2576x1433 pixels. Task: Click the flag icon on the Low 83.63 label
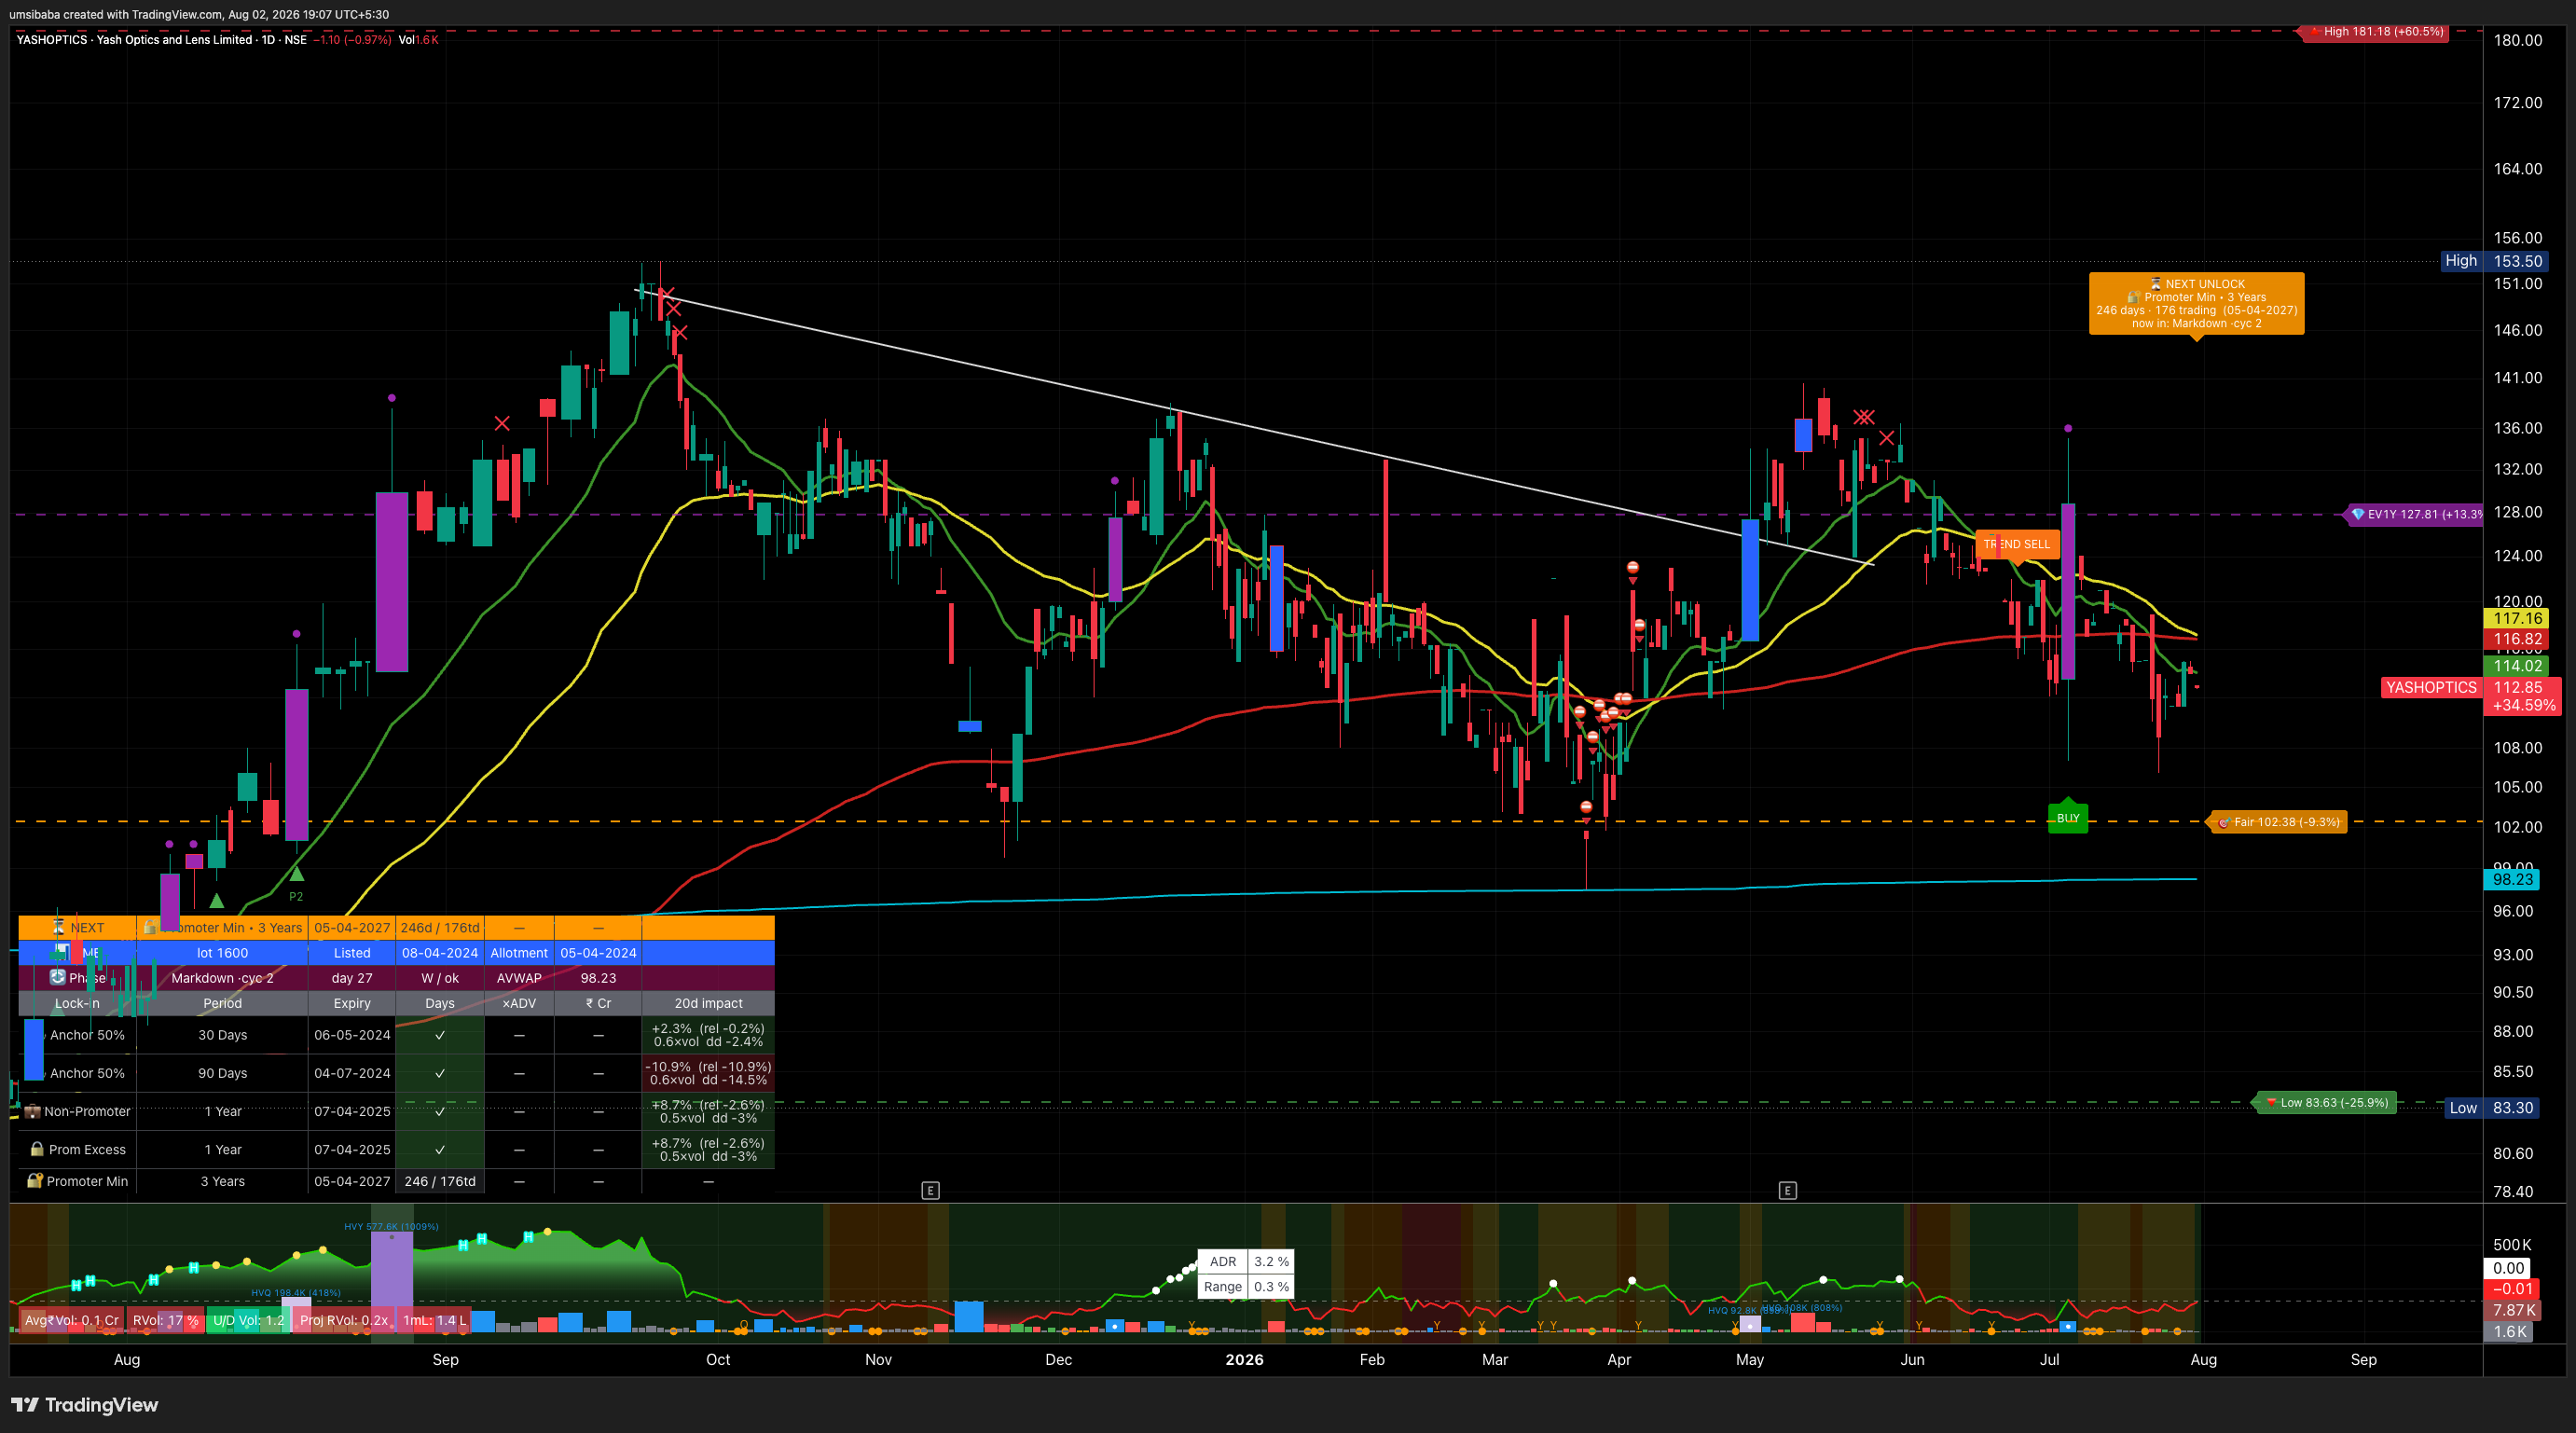[x=2271, y=1102]
